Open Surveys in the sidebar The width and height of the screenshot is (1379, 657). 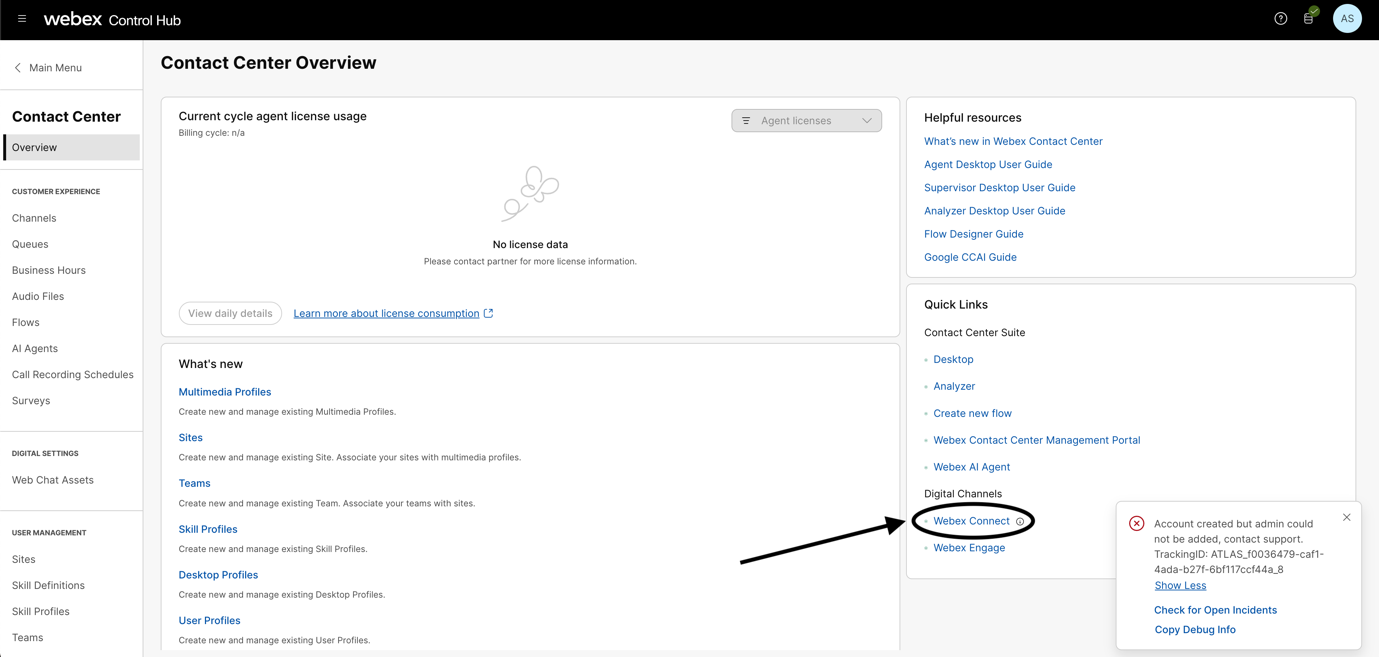click(31, 400)
